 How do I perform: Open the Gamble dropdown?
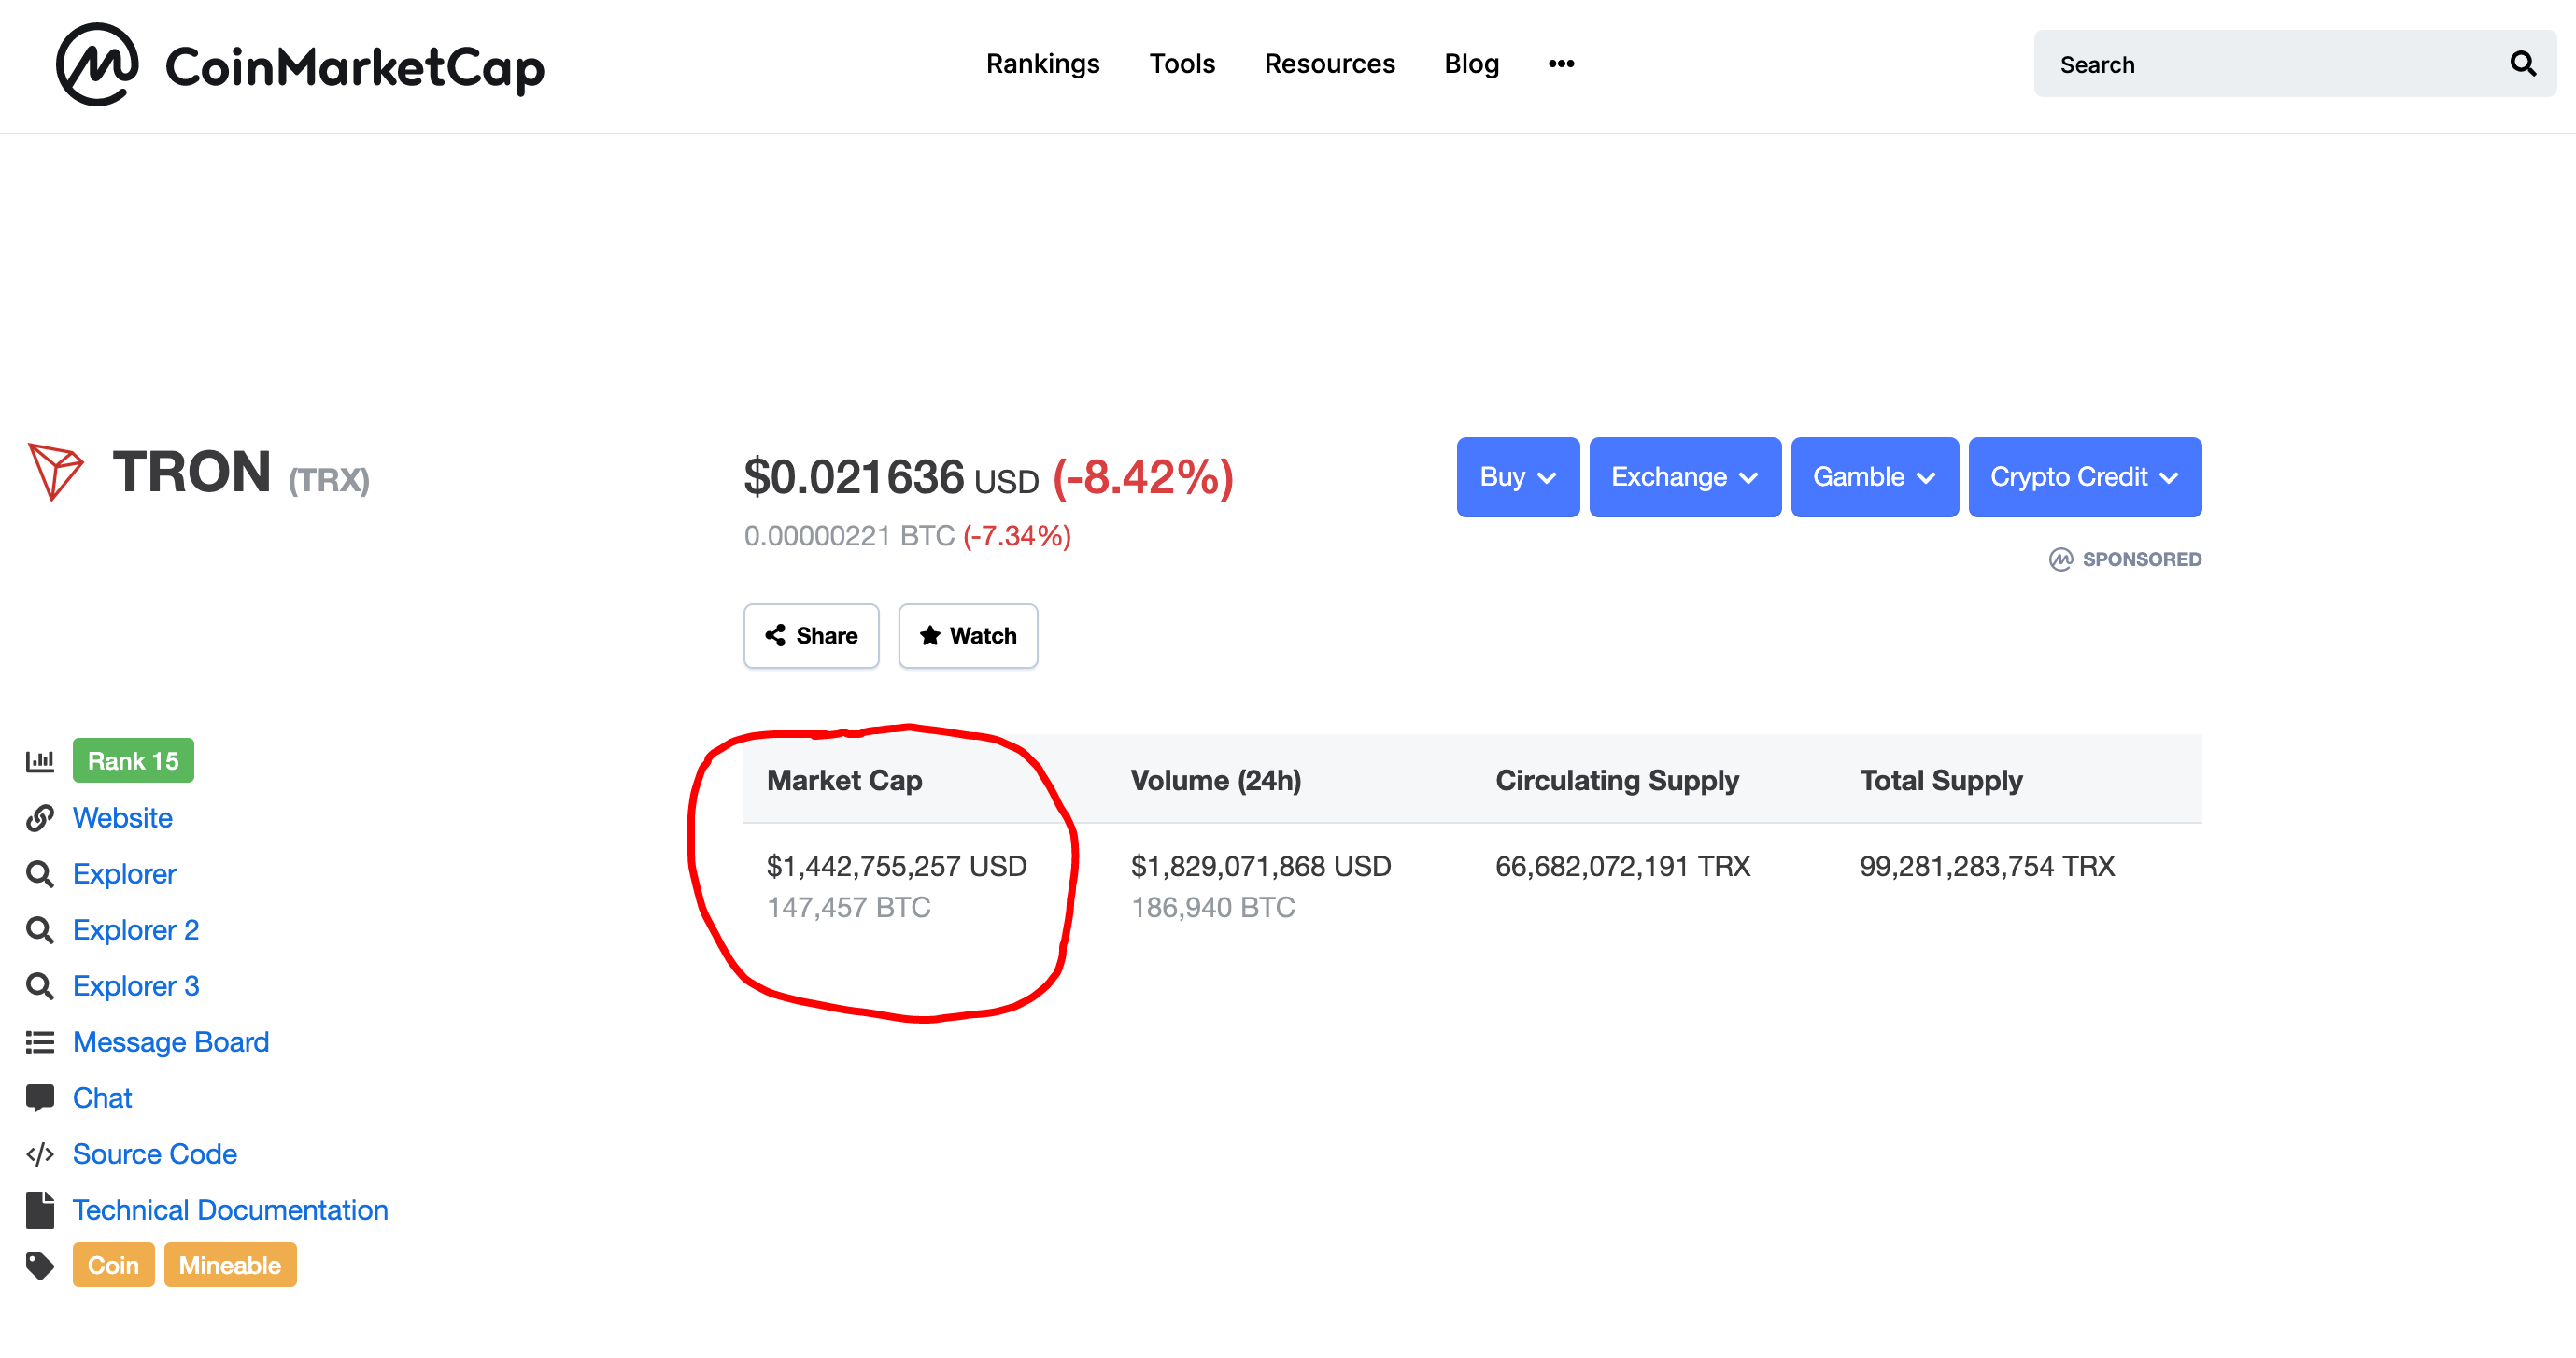(x=1874, y=477)
